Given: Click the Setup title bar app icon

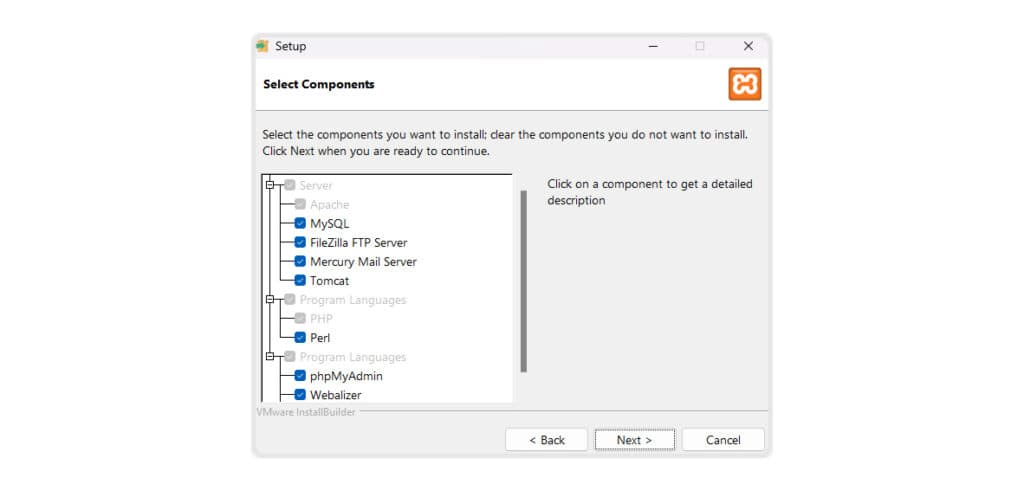Looking at the screenshot, I should pyautogui.click(x=263, y=46).
